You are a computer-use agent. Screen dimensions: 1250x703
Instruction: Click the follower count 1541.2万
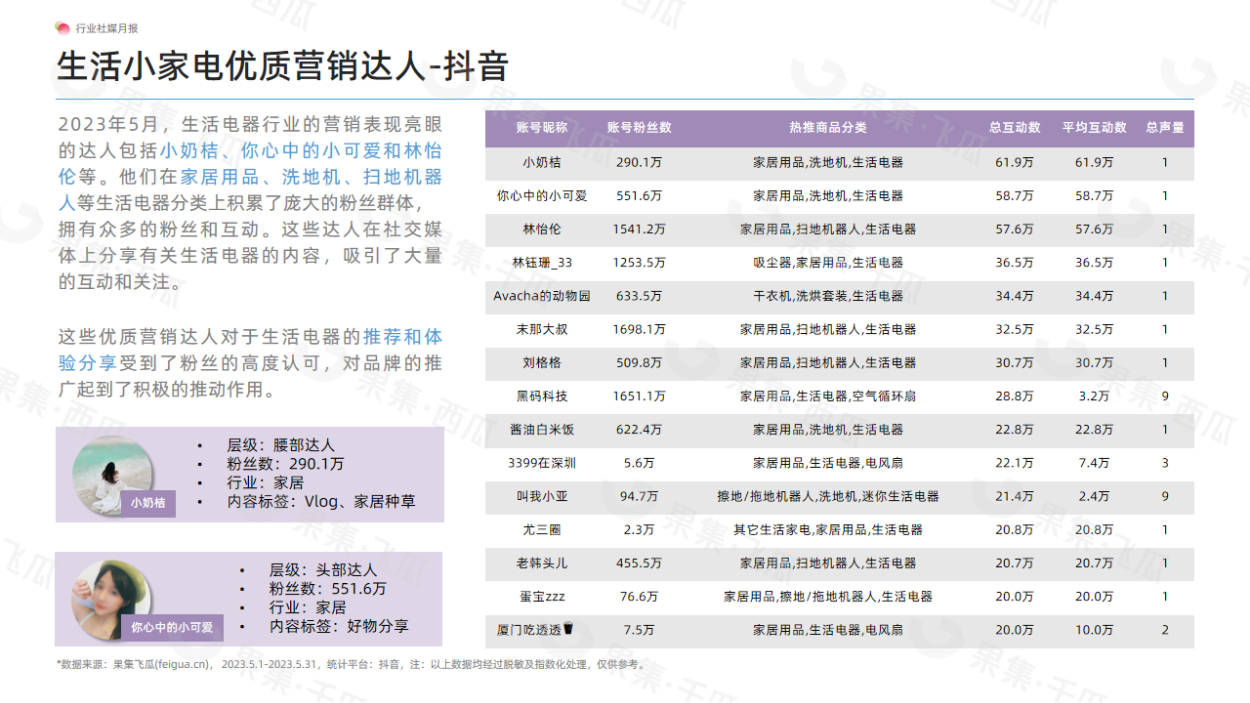pos(639,229)
